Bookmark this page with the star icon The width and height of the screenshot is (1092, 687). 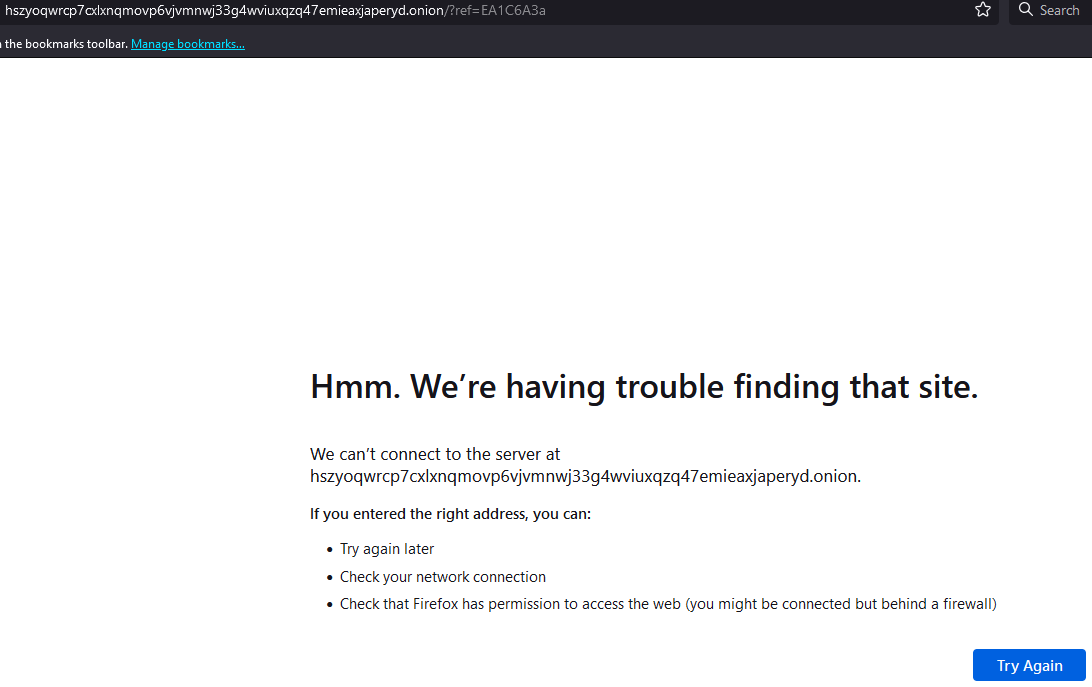983,10
